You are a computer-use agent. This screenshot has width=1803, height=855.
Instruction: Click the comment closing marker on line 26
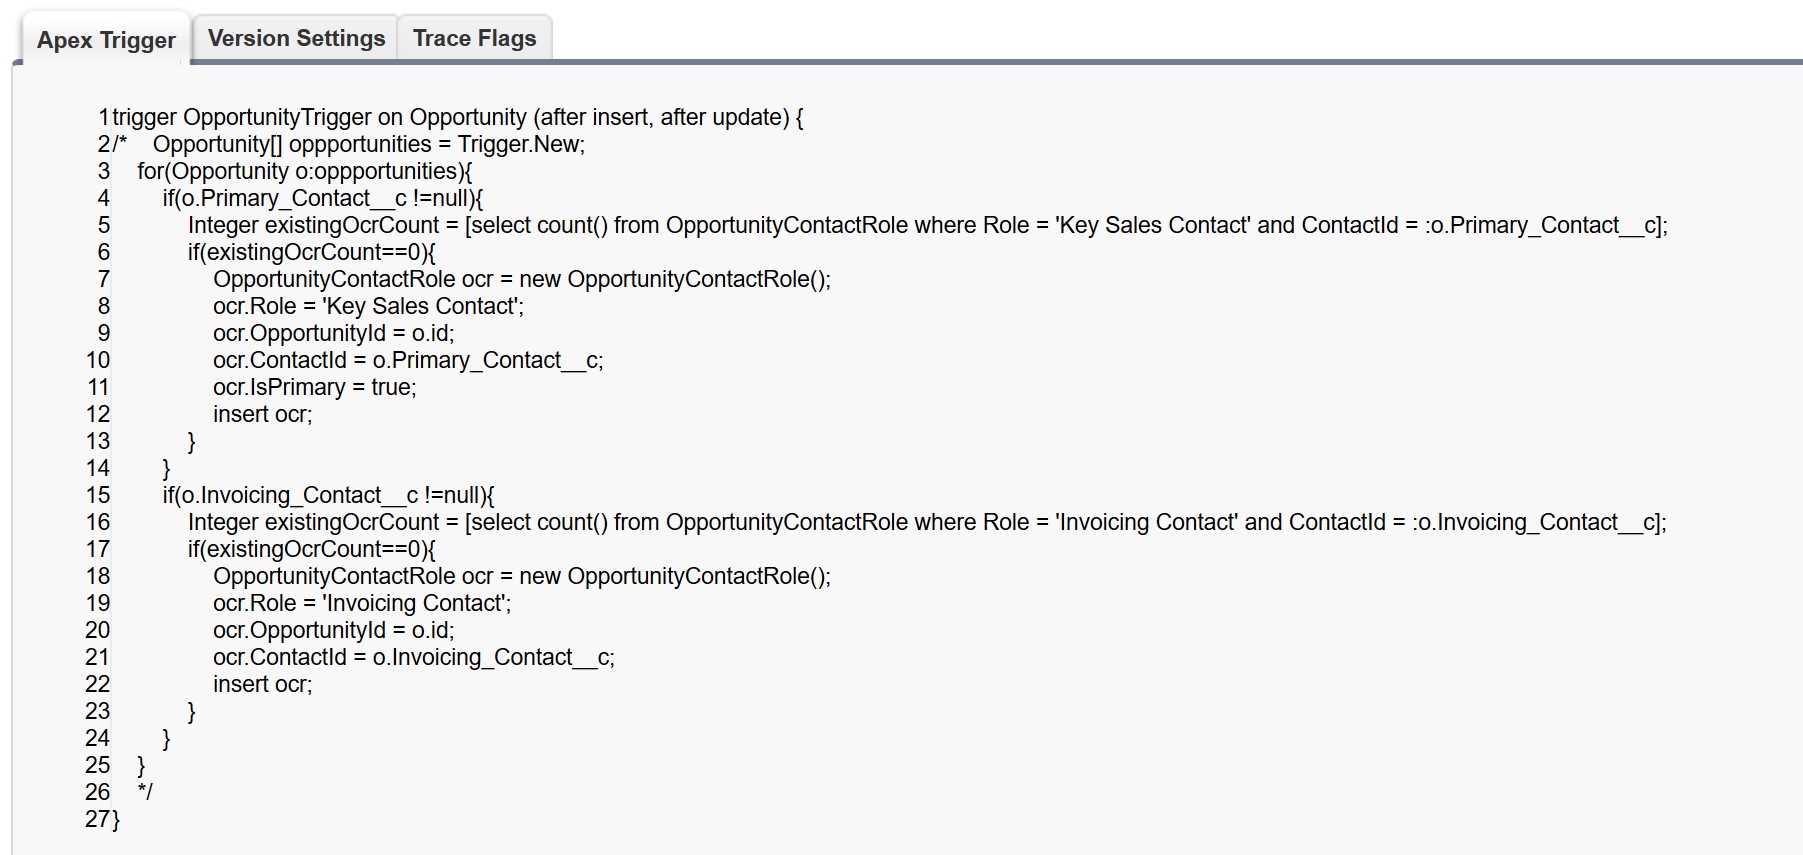(x=145, y=792)
